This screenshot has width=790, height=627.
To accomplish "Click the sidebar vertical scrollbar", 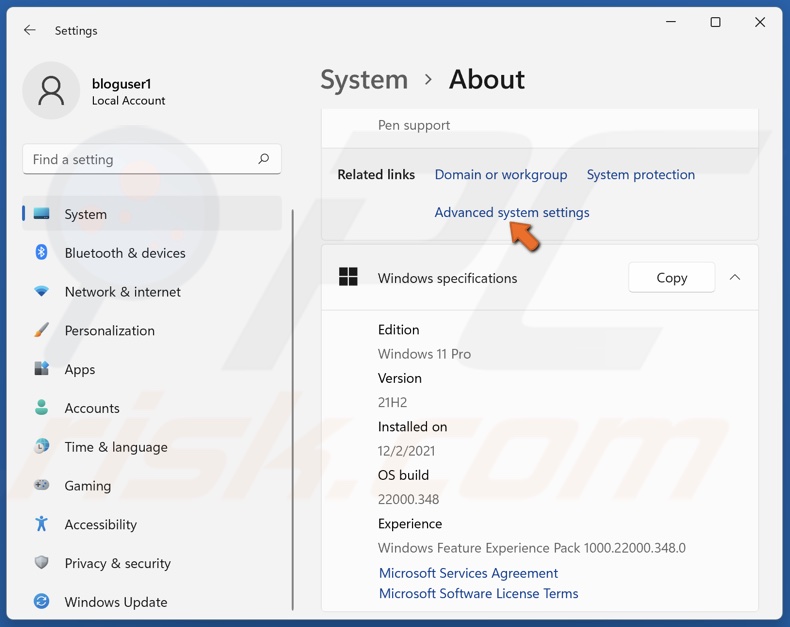I will tap(292, 409).
